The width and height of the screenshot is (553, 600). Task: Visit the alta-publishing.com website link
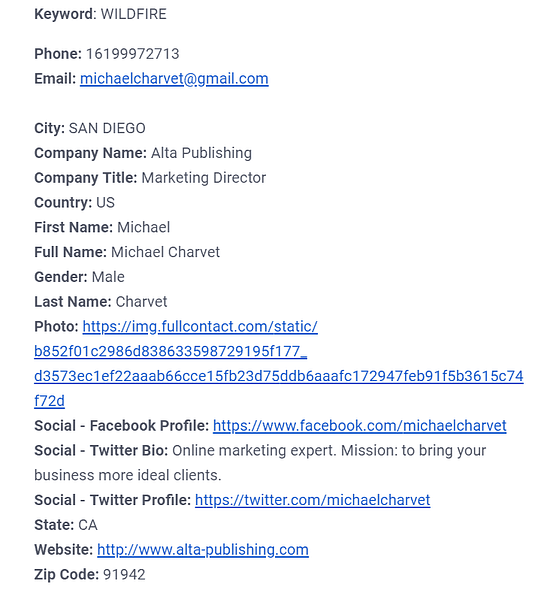(203, 550)
